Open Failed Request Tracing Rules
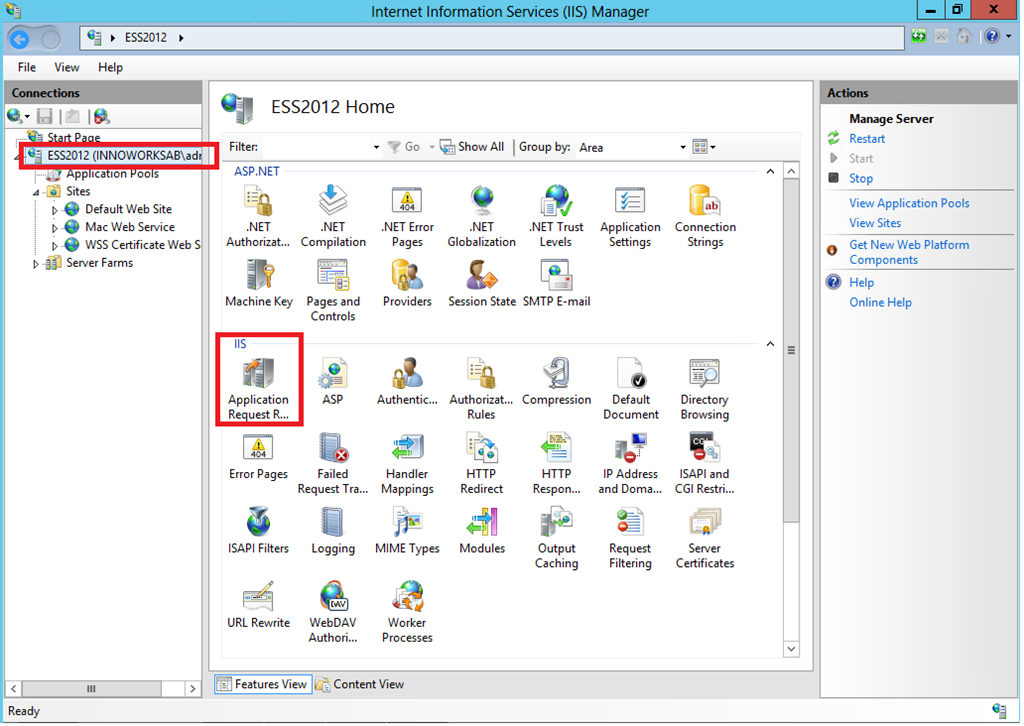This screenshot has width=1024, height=726. (333, 463)
